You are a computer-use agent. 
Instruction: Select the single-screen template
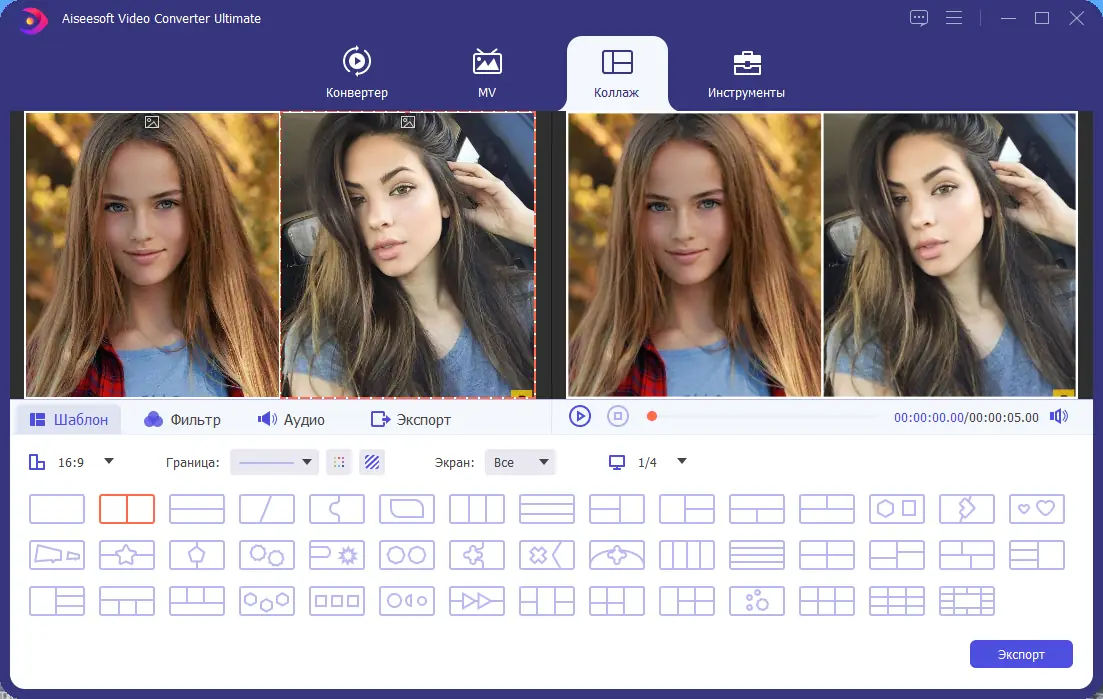click(57, 508)
